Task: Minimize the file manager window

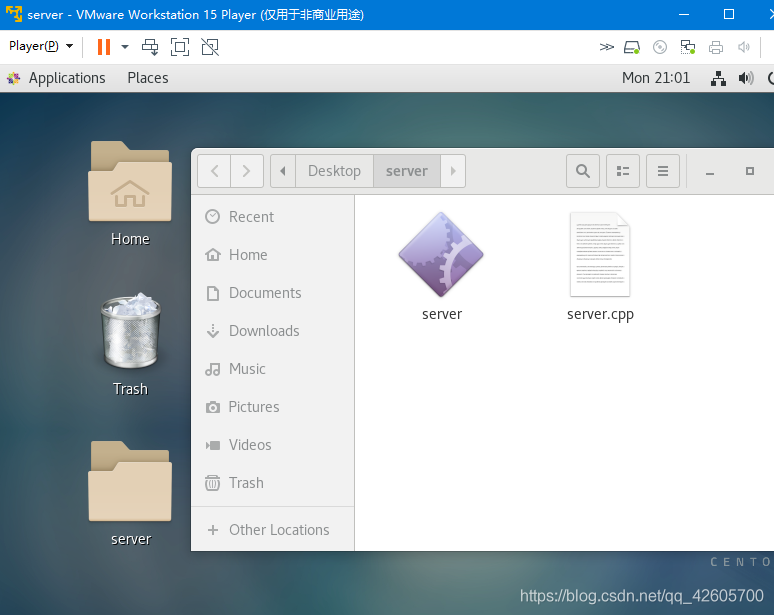Action: [x=710, y=171]
